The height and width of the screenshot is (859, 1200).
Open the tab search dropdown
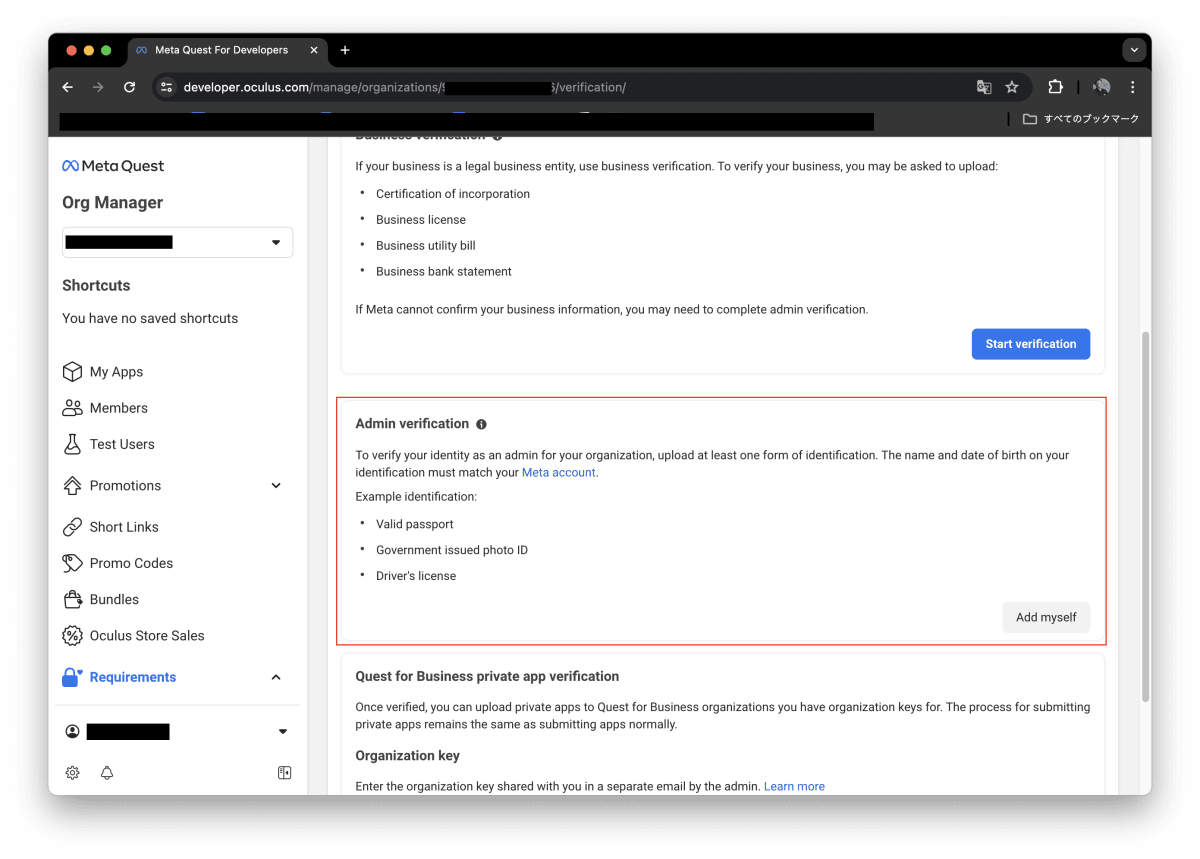(1133, 50)
